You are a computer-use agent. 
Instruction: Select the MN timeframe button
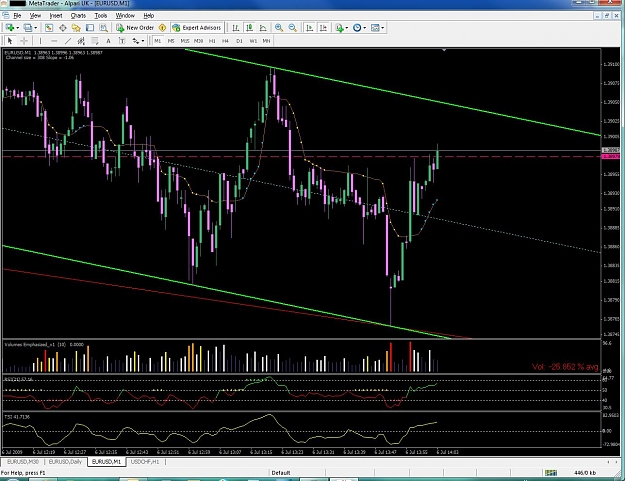coord(267,41)
